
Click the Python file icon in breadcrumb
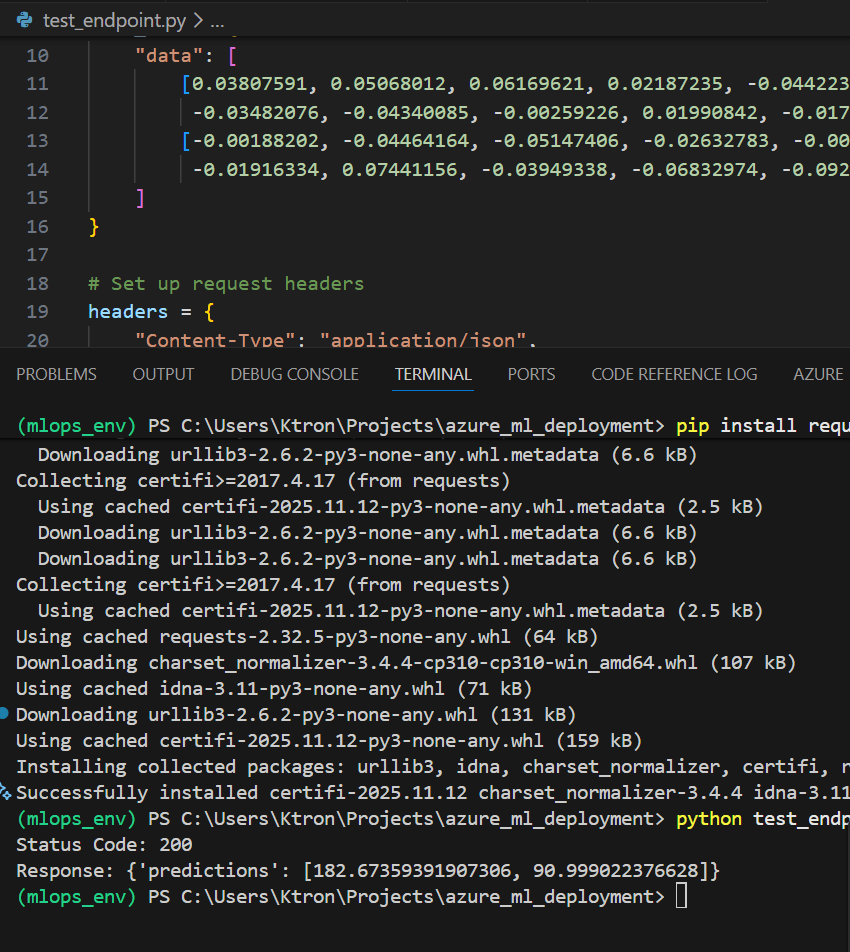(x=24, y=20)
